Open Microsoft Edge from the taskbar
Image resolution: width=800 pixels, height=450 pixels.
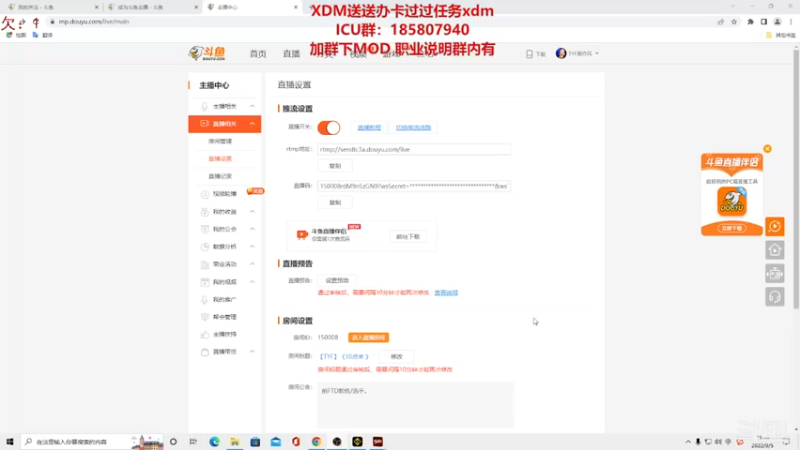click(x=214, y=442)
